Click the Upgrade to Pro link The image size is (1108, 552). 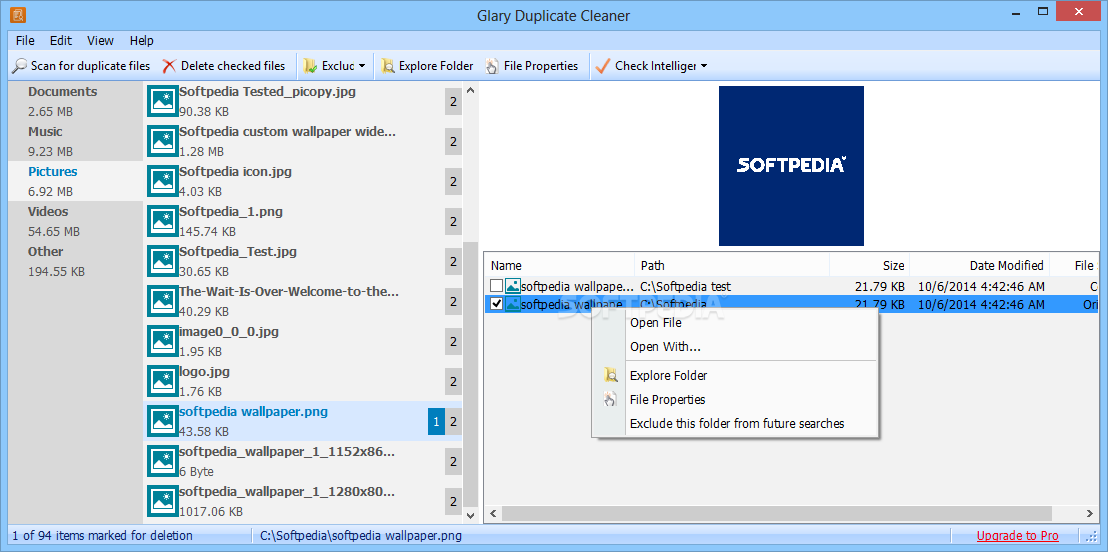point(1018,536)
